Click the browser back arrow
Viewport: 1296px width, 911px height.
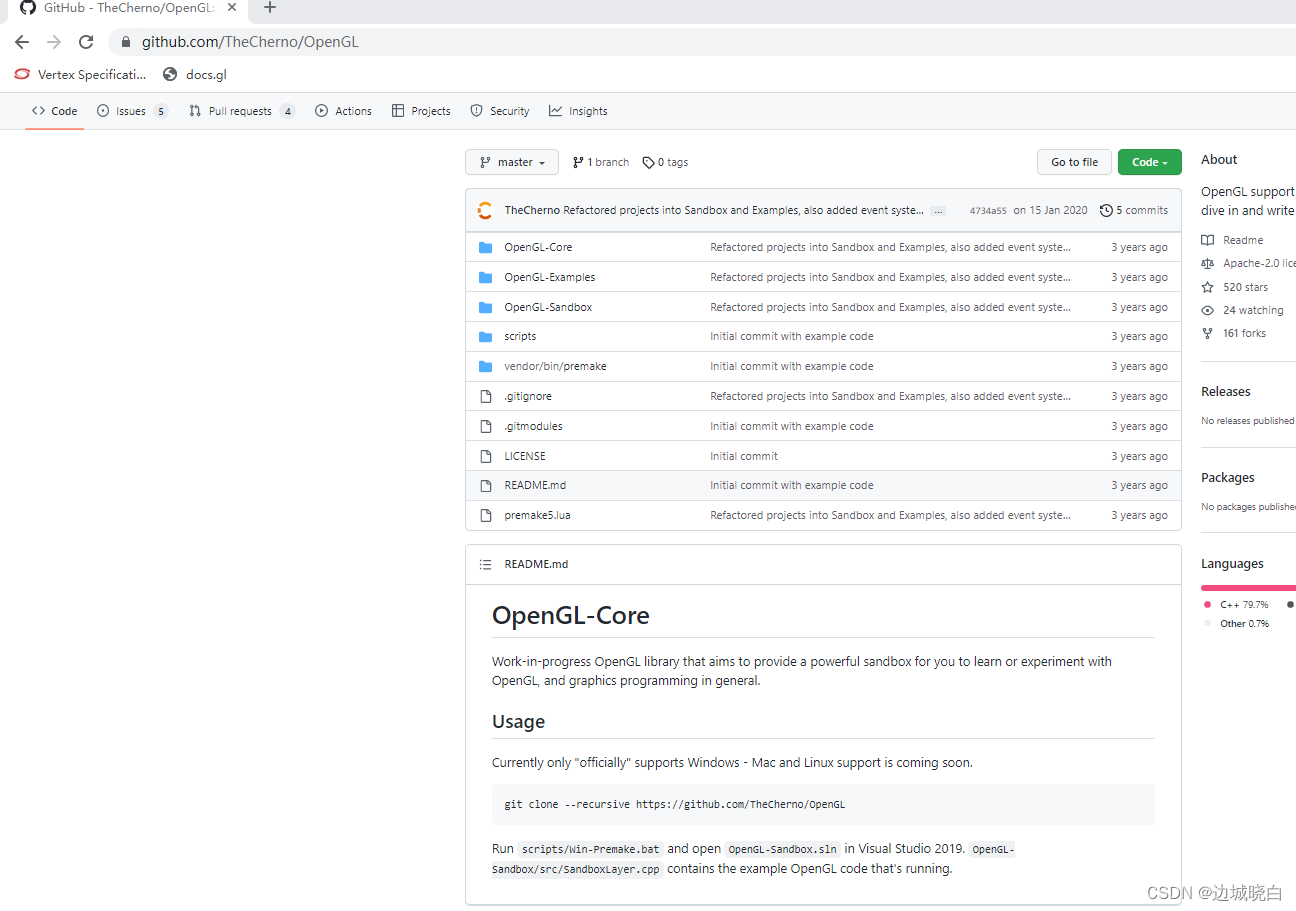[22, 42]
